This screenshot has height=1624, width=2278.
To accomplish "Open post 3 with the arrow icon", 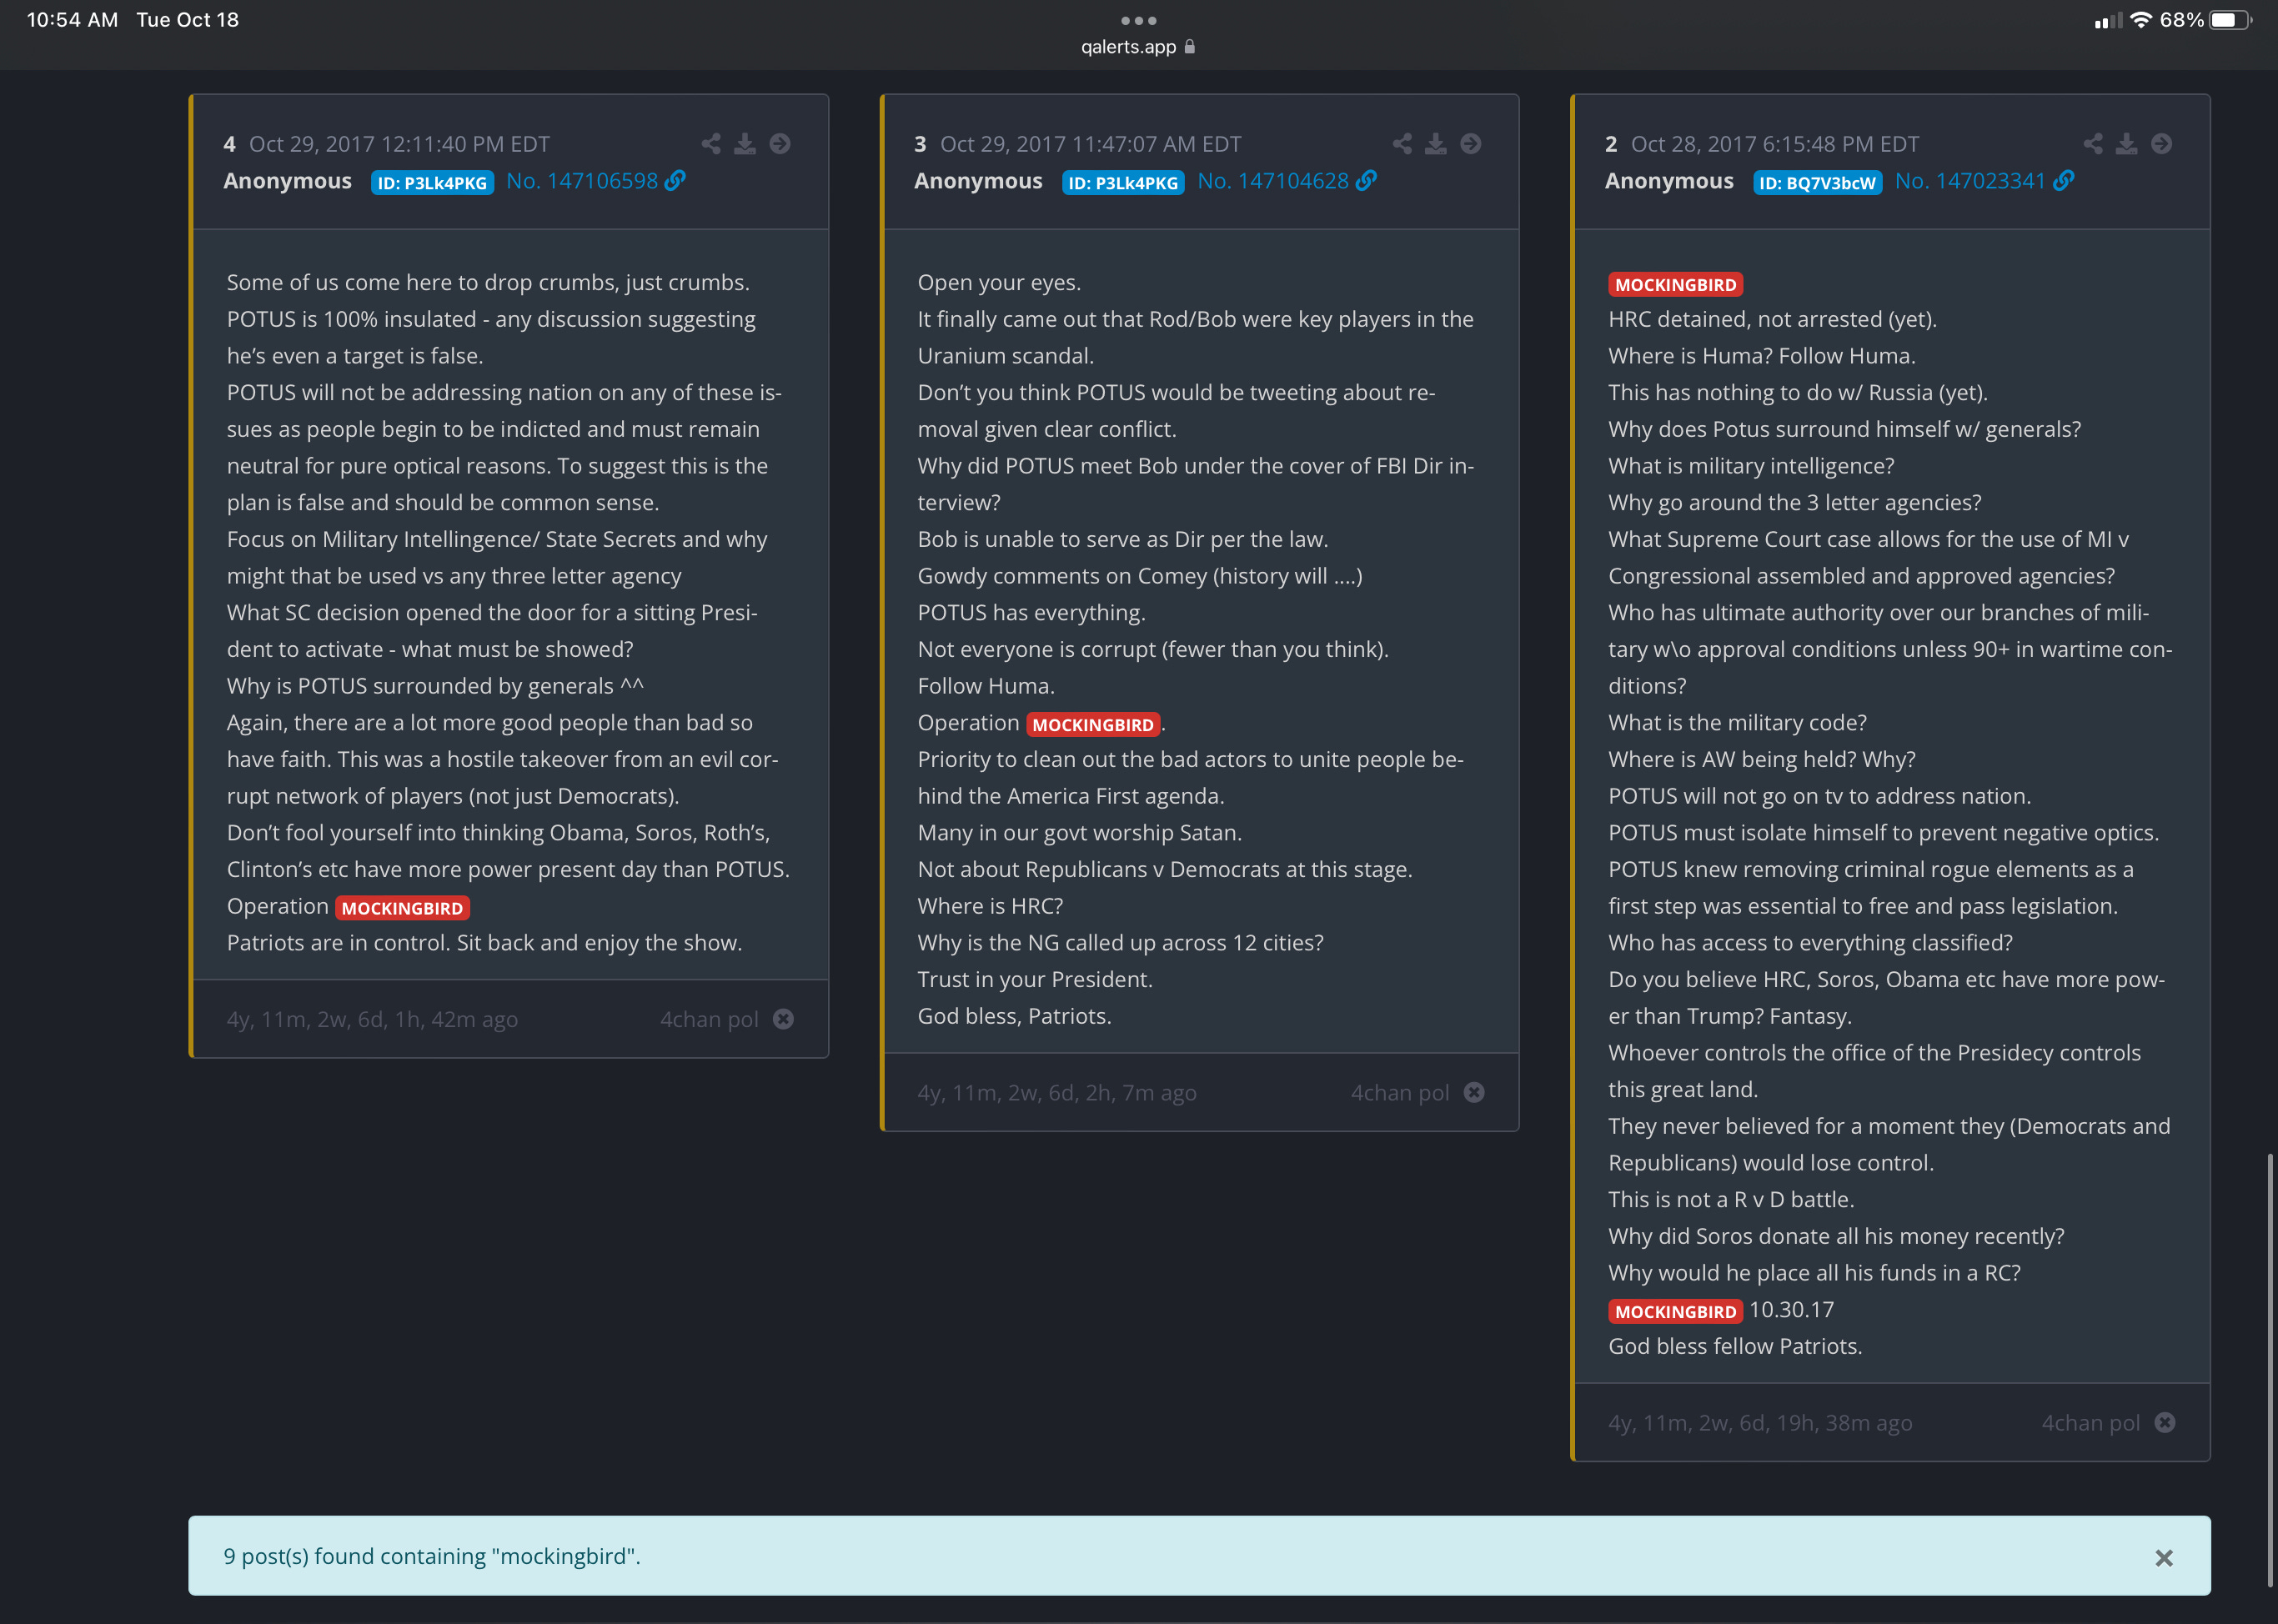I will (1471, 144).
